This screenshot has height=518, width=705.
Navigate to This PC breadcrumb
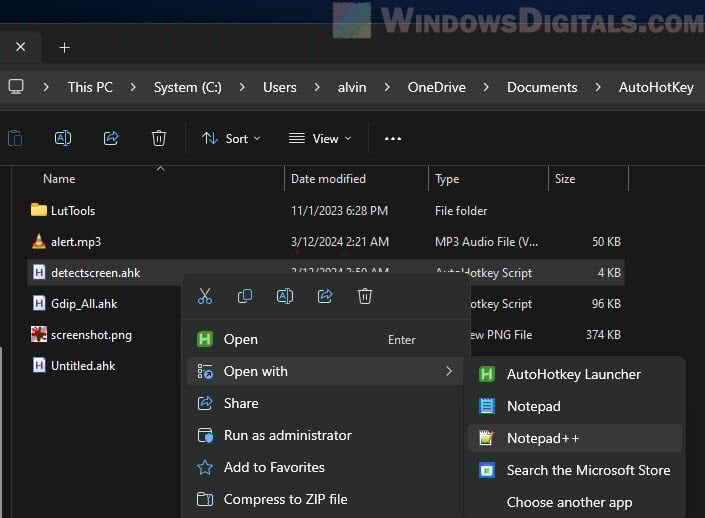[x=90, y=87]
